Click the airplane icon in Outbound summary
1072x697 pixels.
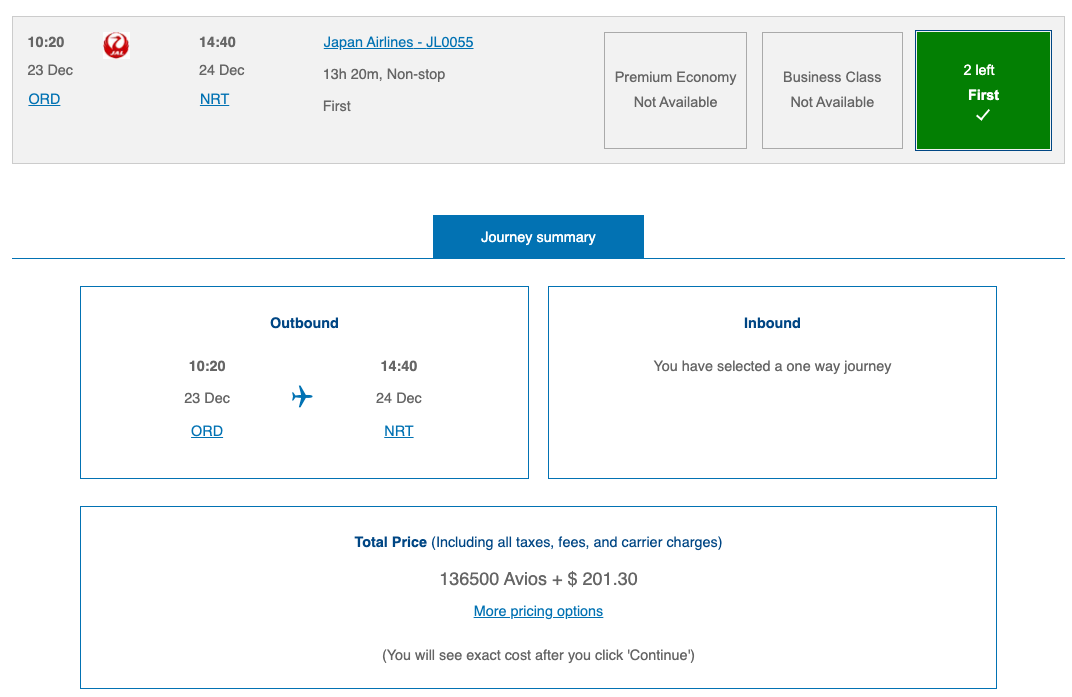(x=303, y=397)
